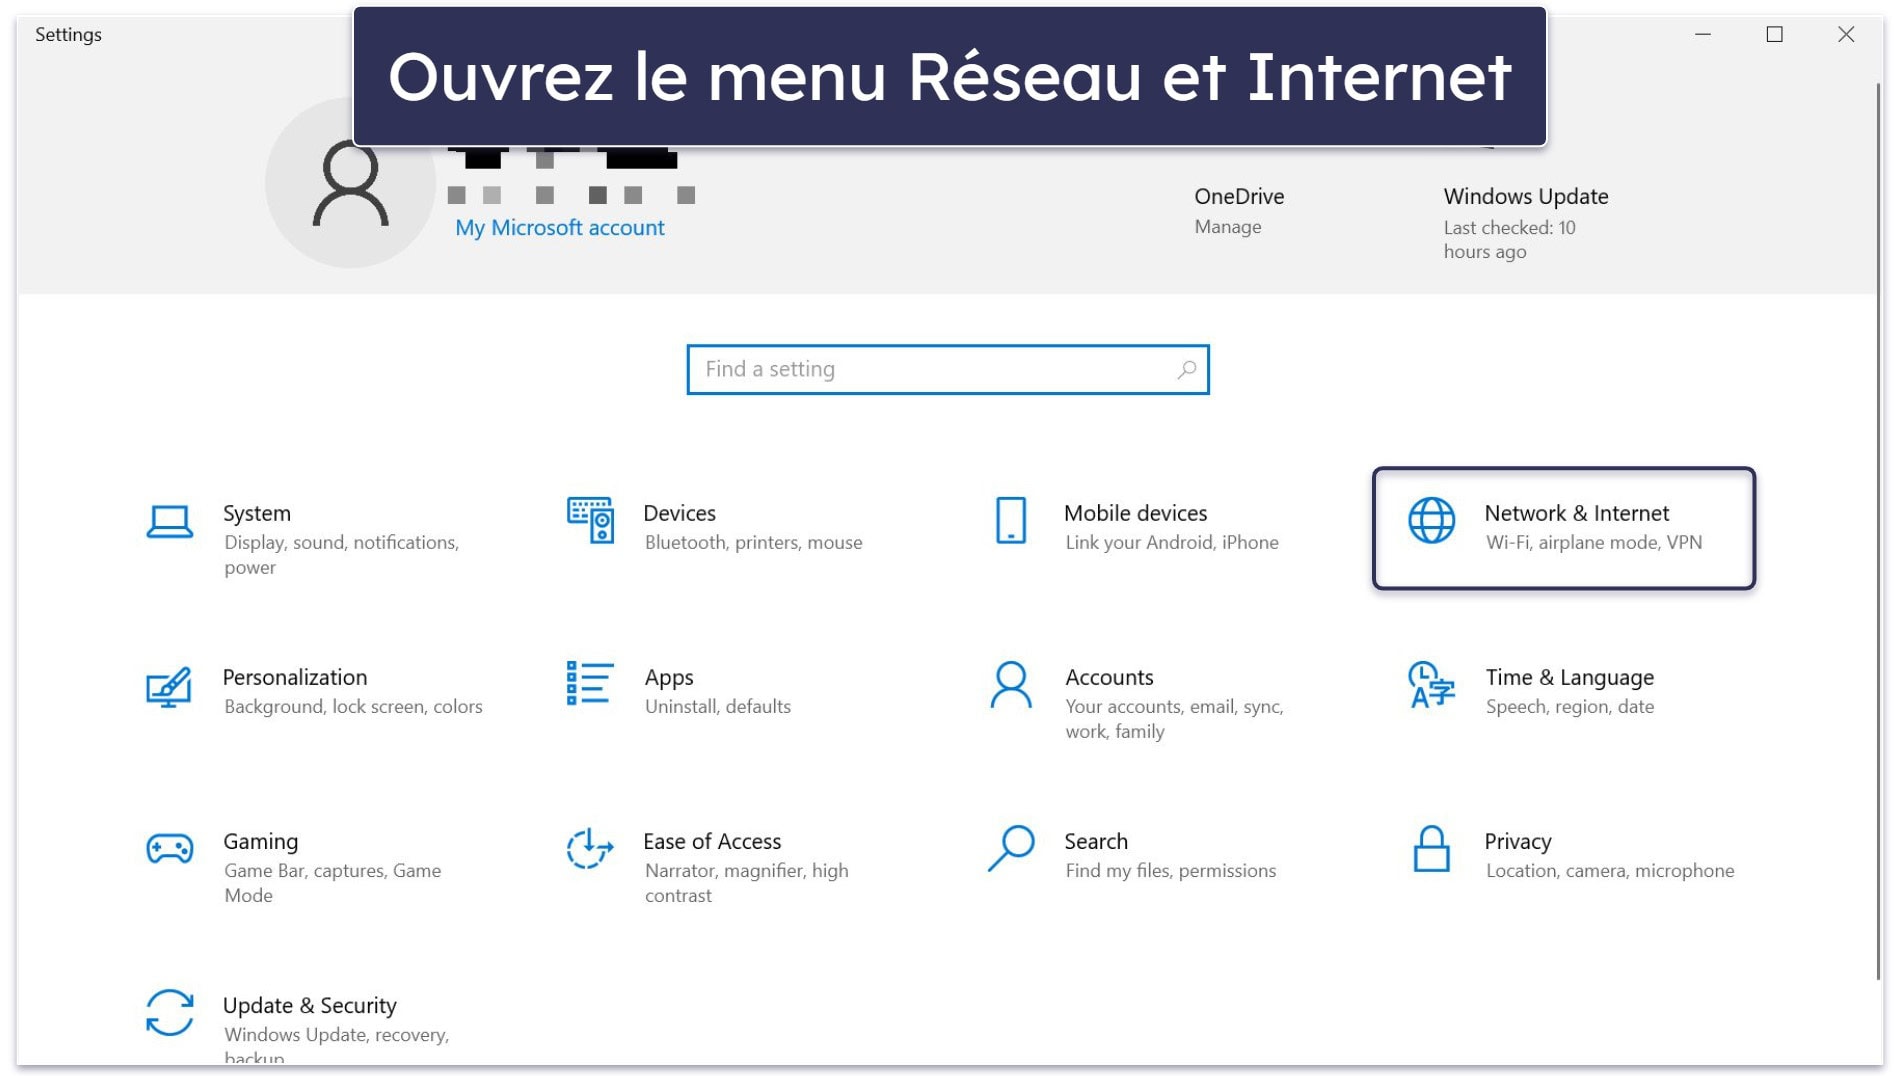
Task: Focus the Find a setting field
Action: tap(947, 370)
